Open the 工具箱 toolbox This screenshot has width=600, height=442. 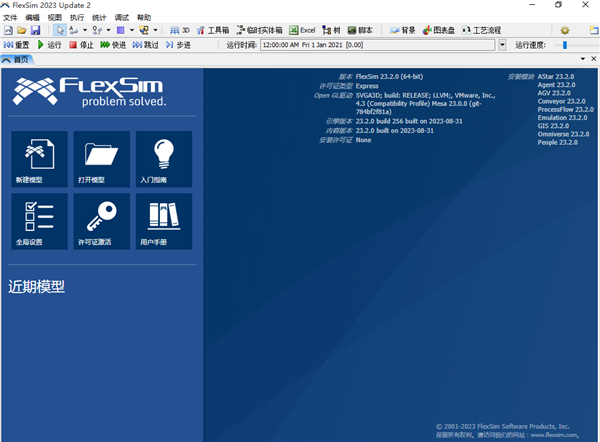click(218, 31)
